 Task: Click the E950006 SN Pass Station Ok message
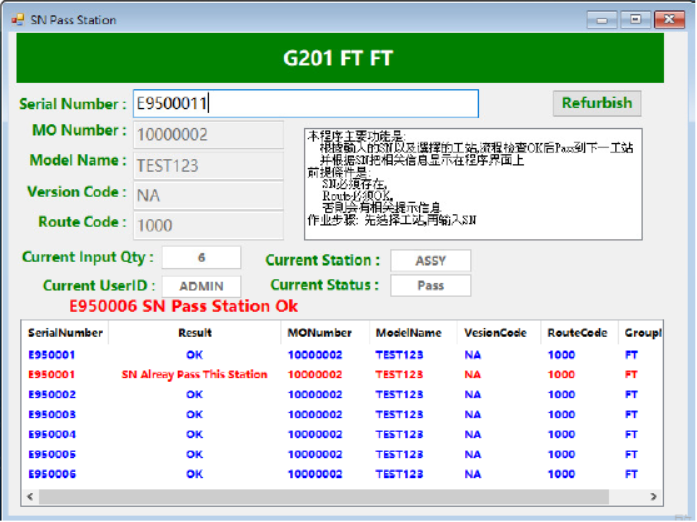(x=183, y=306)
